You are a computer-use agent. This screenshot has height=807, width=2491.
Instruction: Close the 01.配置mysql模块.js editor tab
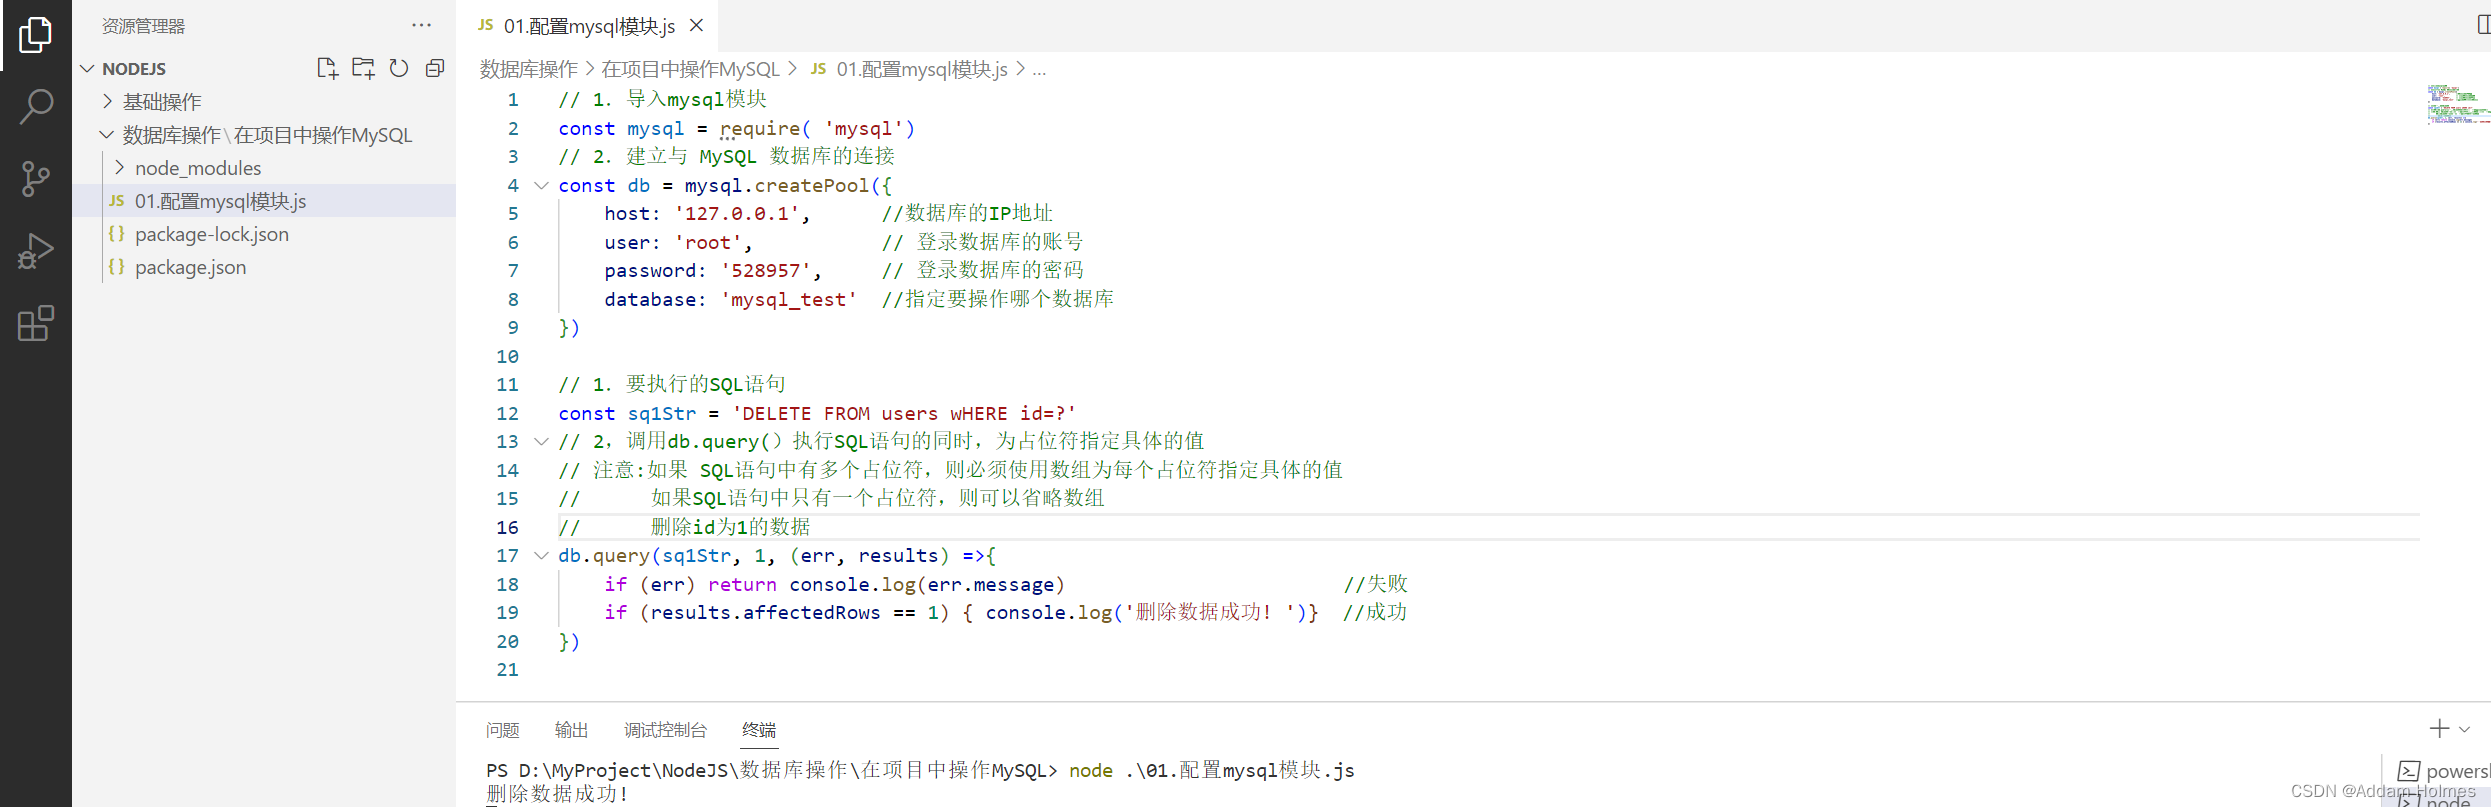pos(697,25)
